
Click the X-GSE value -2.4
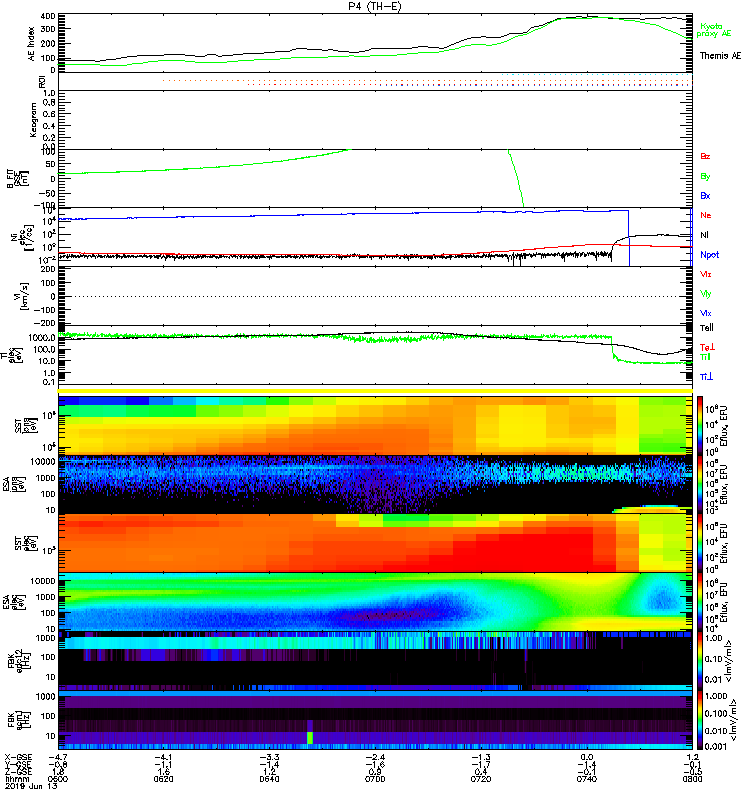[x=375, y=758]
